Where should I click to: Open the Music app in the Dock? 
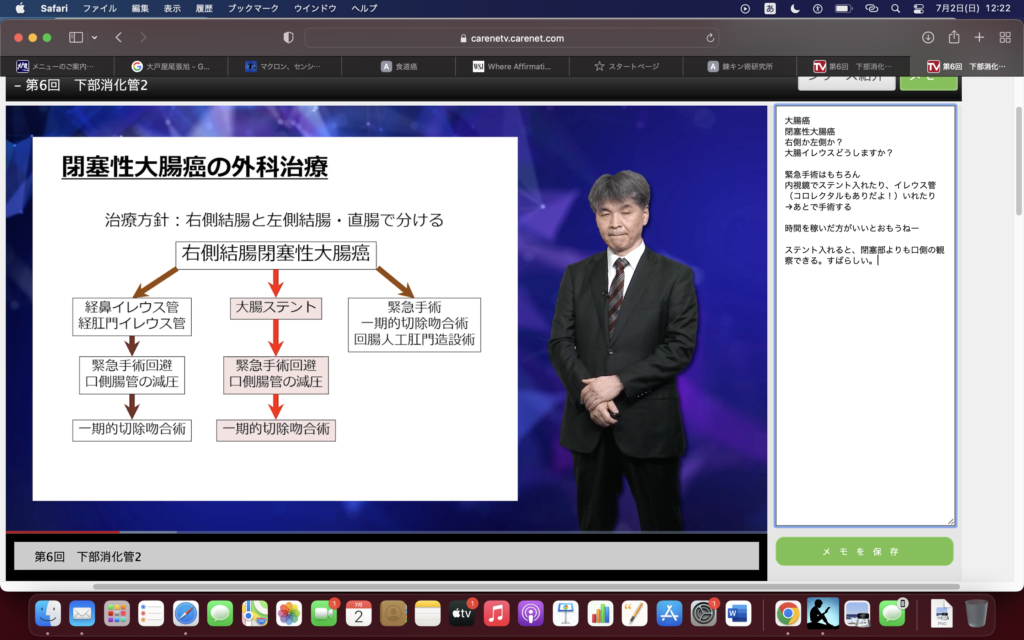(x=496, y=613)
